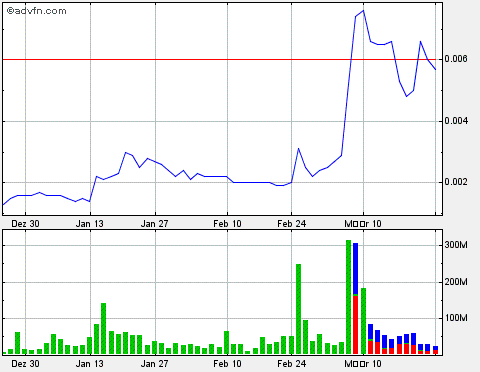Click the 200M volume axis label
Image resolution: width=480 pixels, height=372 pixels.
tap(456, 282)
